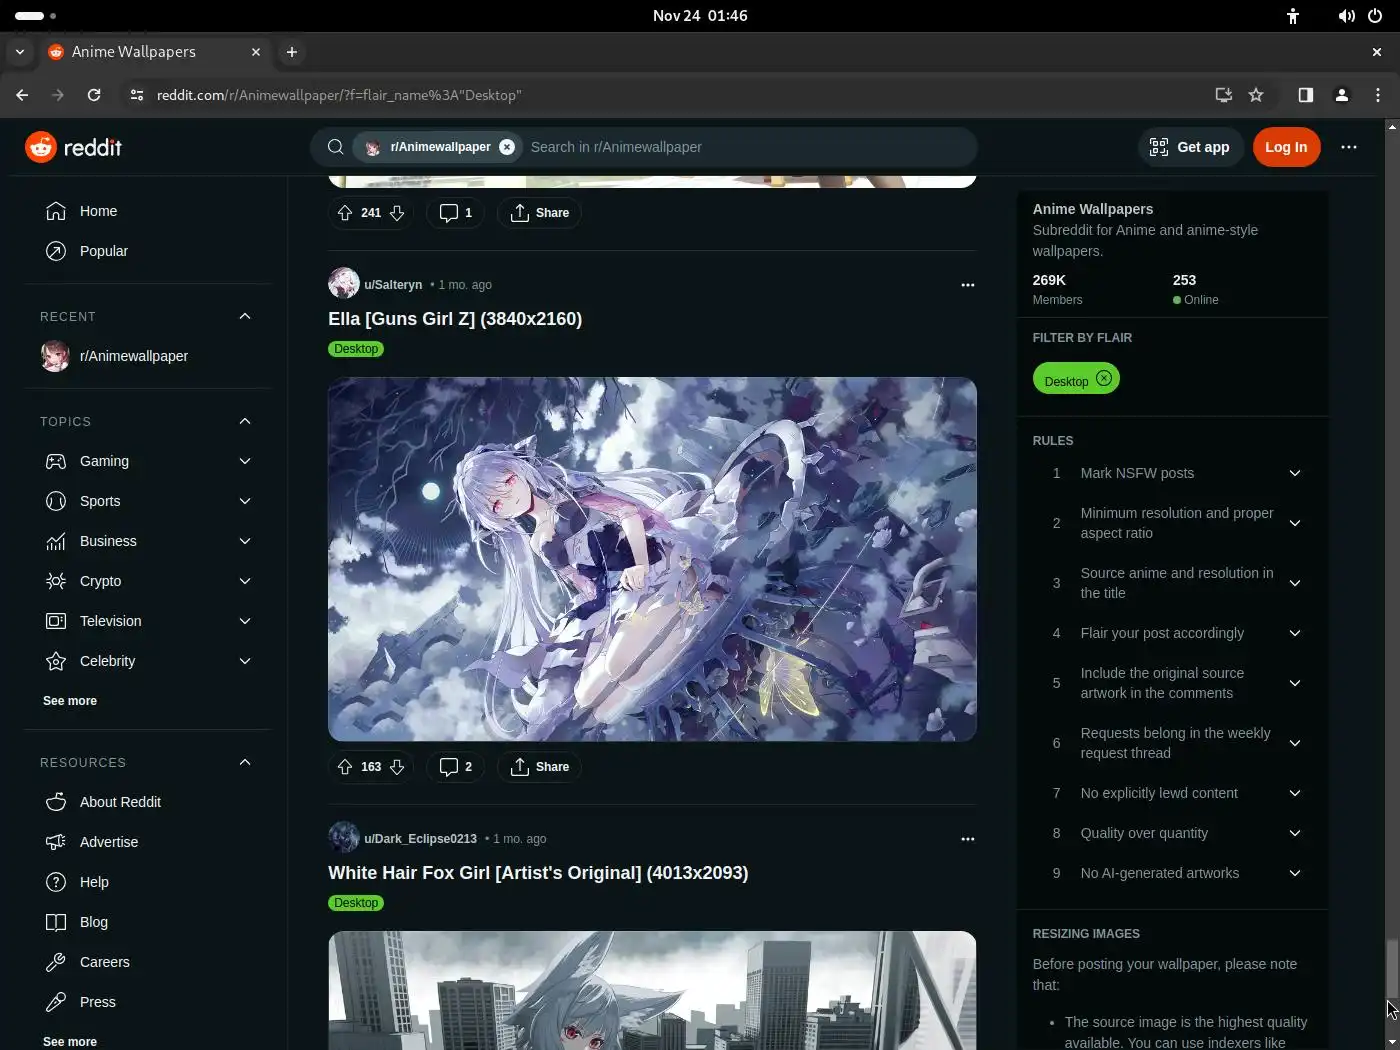Open the White Hair Fox Girl image
The width and height of the screenshot is (1400, 1050).
coord(652,990)
